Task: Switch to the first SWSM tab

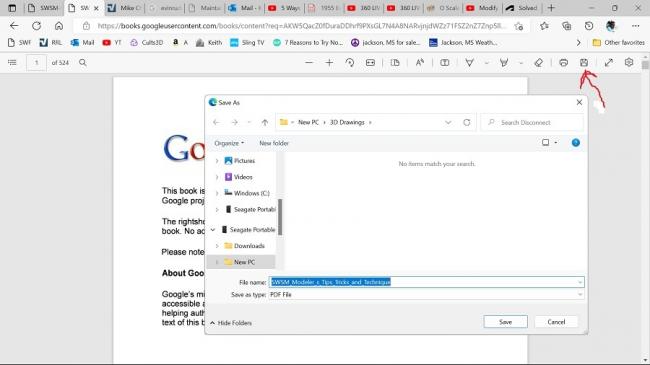Action: click(44, 8)
